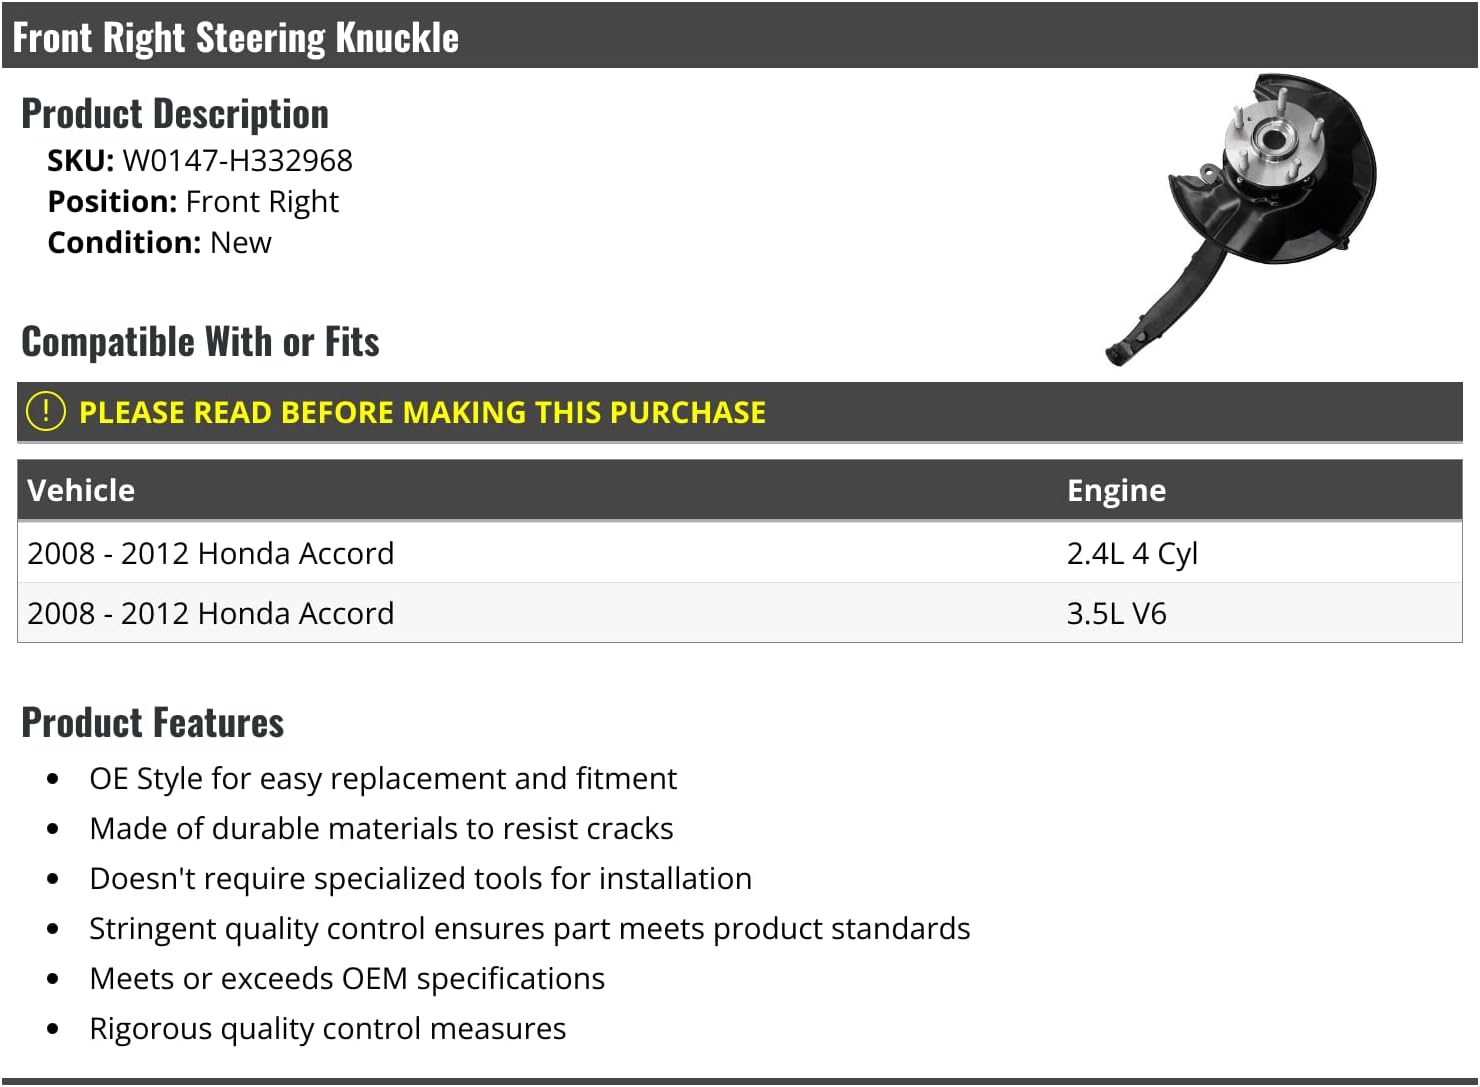Click the 2008 - 2012 Honda Accord 2.4L row
Image resolution: width=1480 pixels, height=1087 pixels.
click(x=739, y=552)
